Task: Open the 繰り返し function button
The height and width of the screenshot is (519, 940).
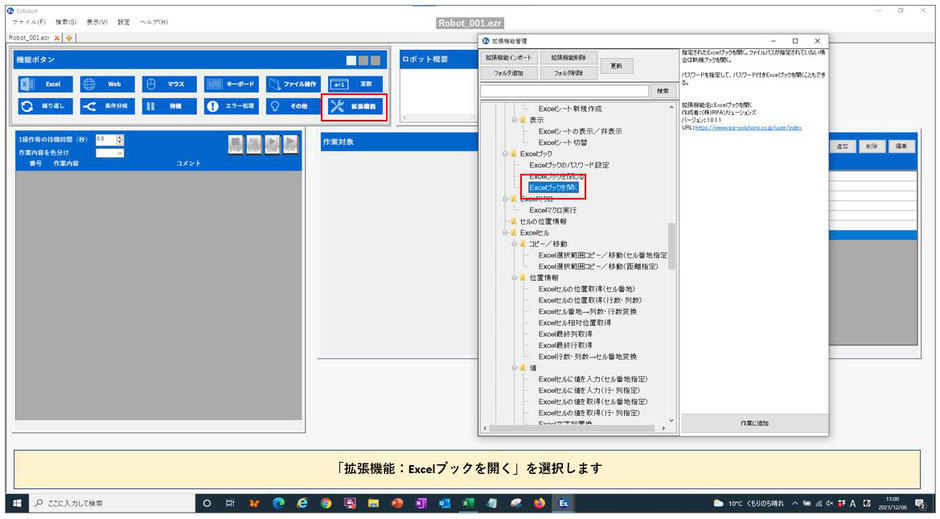Action: click(46, 106)
